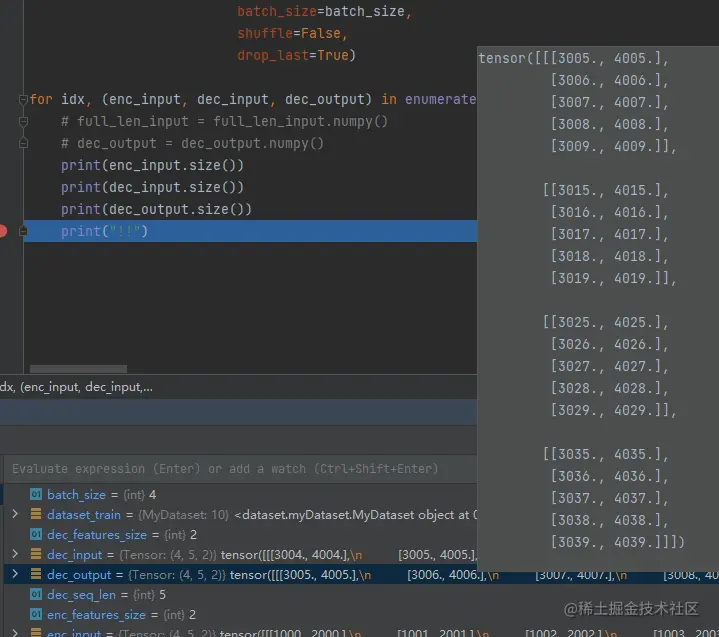Click the '[3019., 4019.]]' tooltip tensor row
The image size is (719, 637).
tap(614, 278)
